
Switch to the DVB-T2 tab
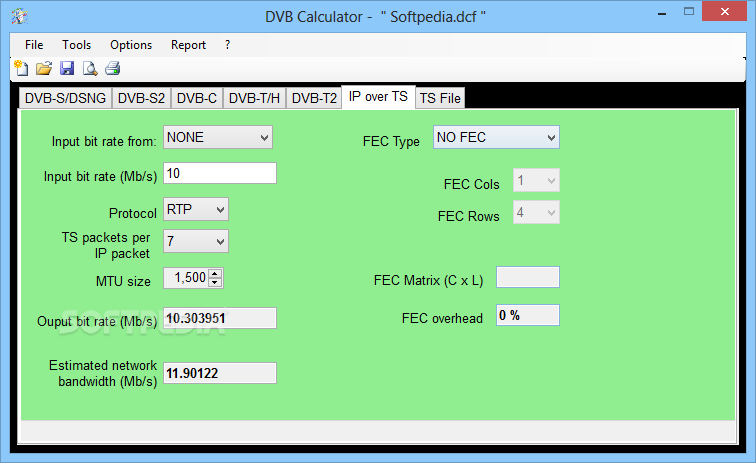click(x=314, y=98)
